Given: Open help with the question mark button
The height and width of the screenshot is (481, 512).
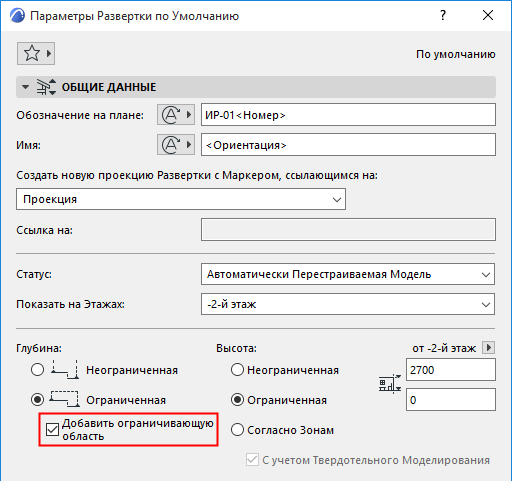Looking at the screenshot, I should point(443,15).
